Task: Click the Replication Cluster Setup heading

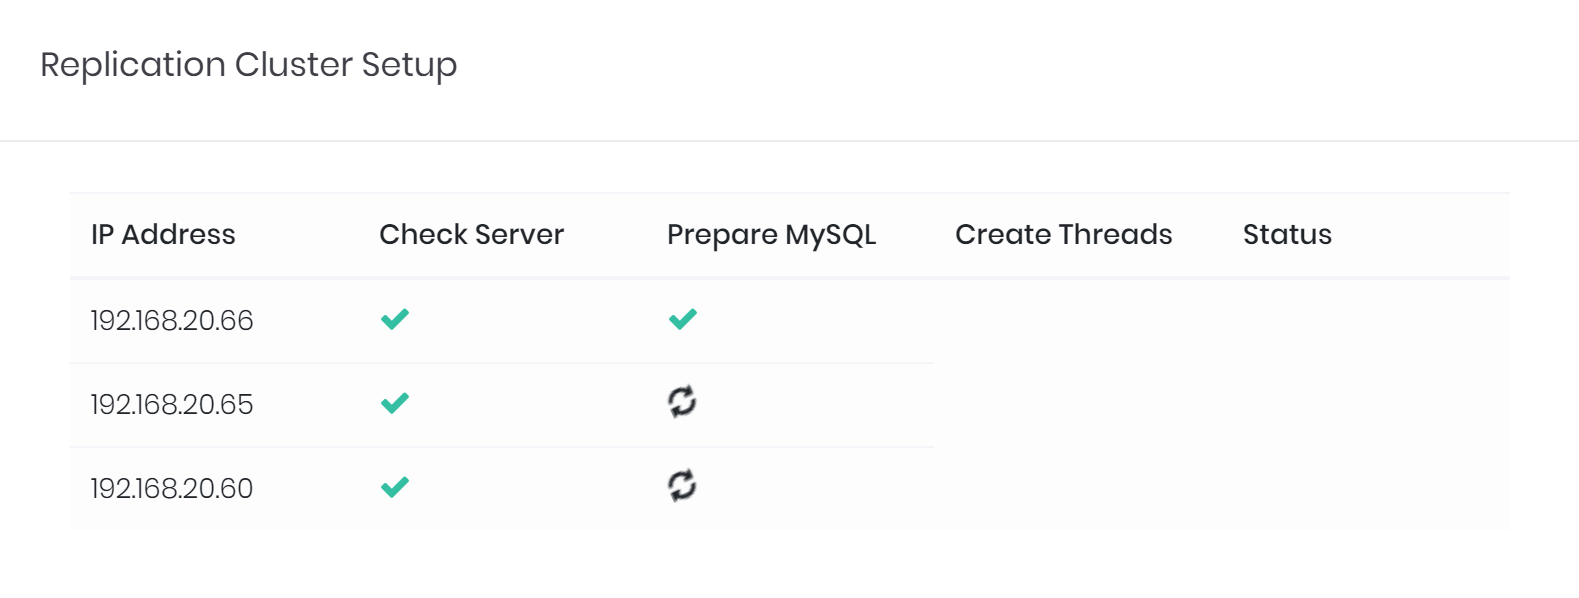Action: click(248, 64)
